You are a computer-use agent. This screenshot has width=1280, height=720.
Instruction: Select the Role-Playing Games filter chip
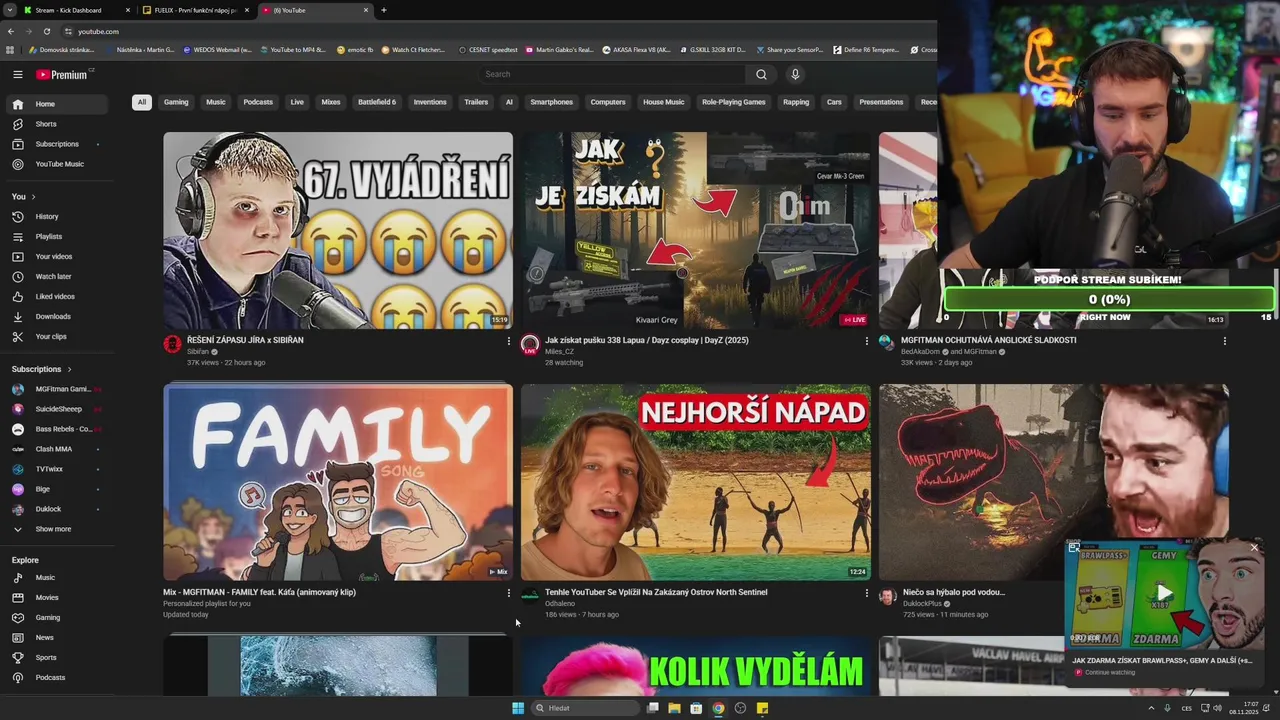(734, 102)
